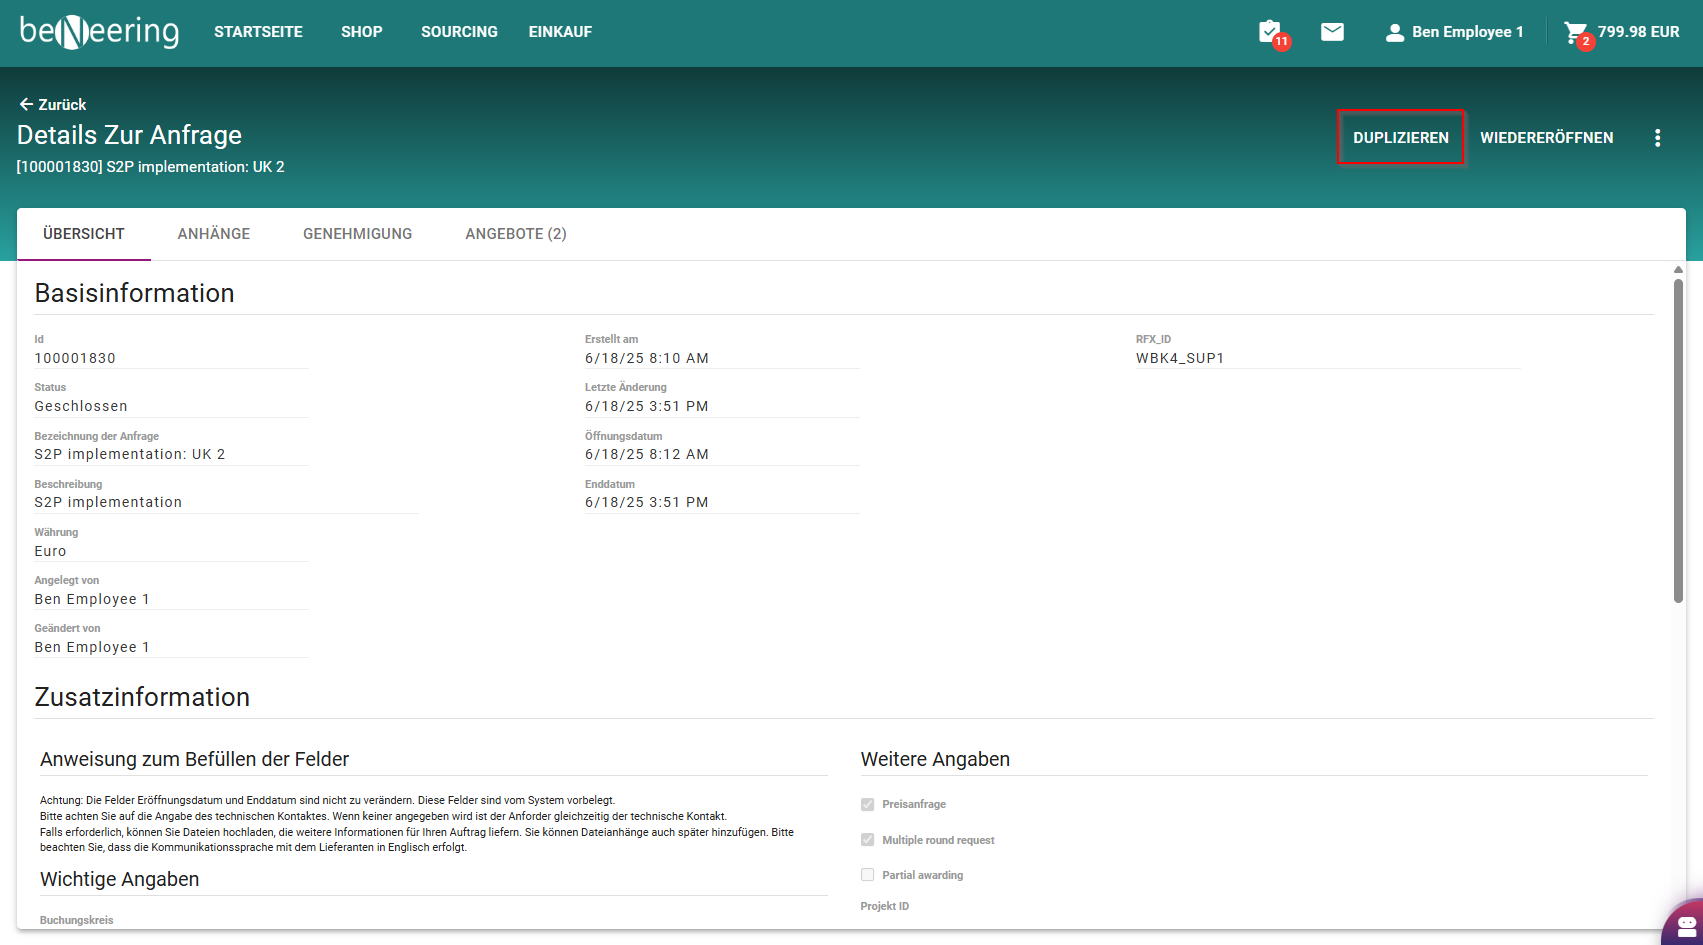Click the DUPLIZIEREN button

pyautogui.click(x=1400, y=138)
